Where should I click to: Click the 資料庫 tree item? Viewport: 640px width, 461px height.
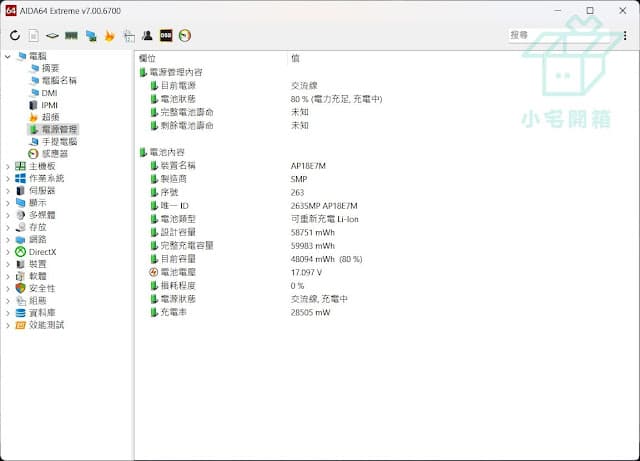coord(35,313)
